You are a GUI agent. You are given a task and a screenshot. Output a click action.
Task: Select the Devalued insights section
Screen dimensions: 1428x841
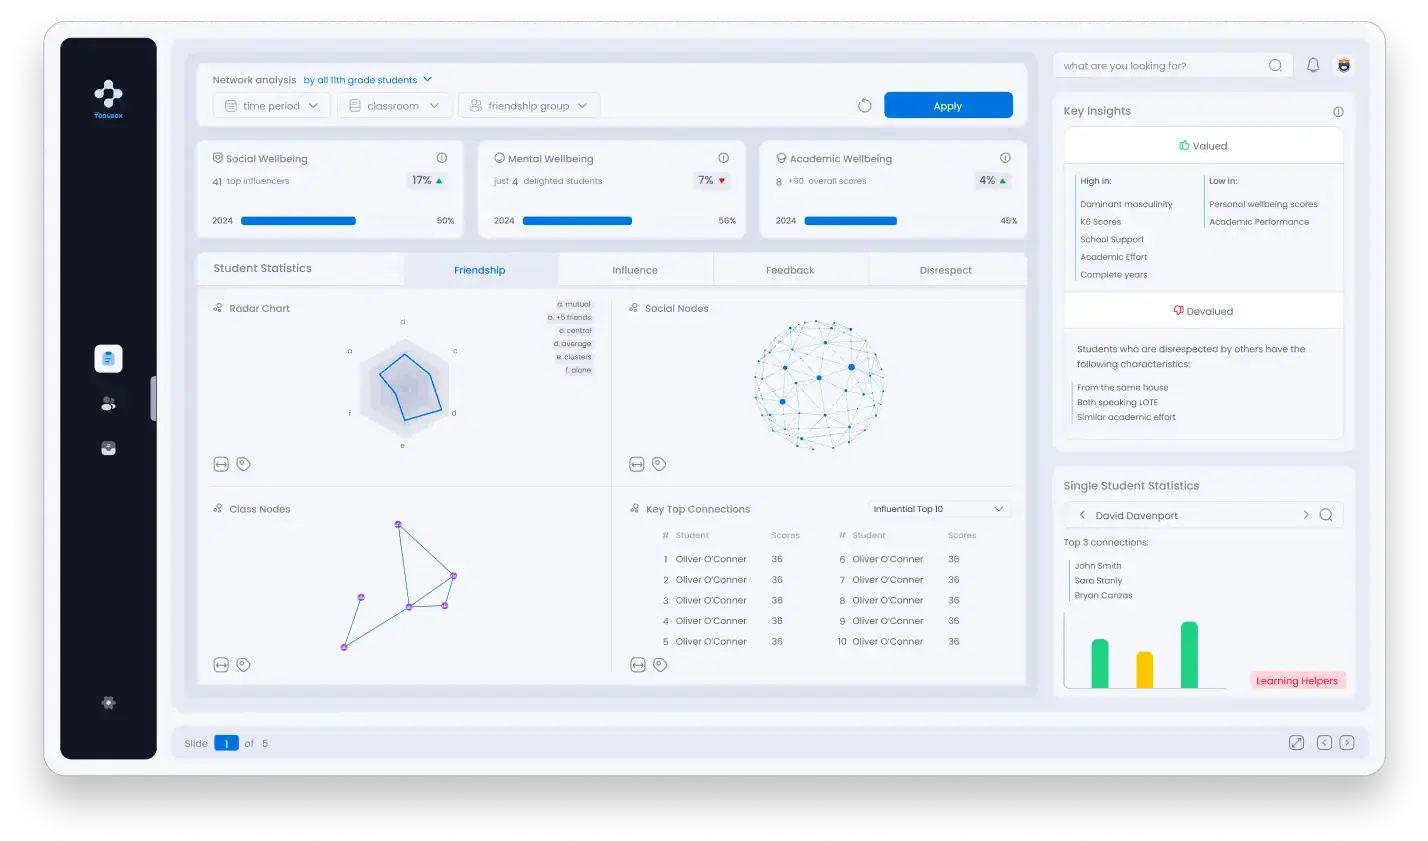tap(1203, 311)
